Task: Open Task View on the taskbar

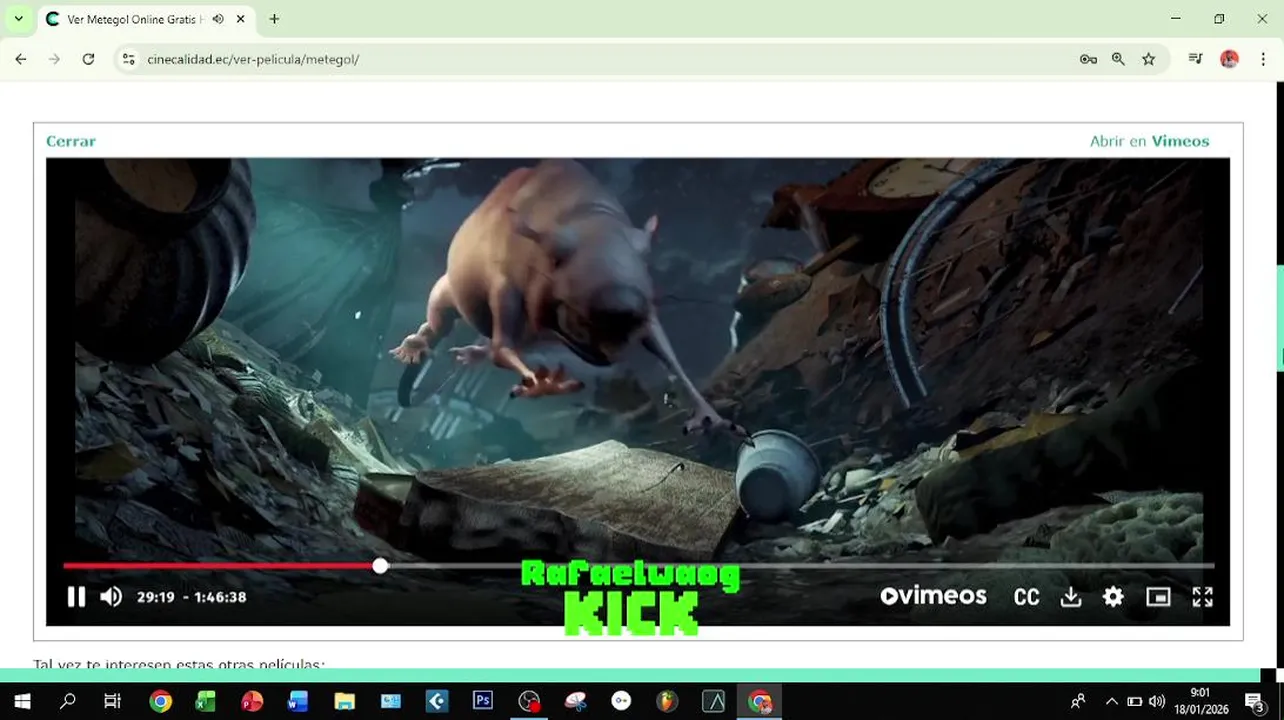Action: [x=112, y=701]
